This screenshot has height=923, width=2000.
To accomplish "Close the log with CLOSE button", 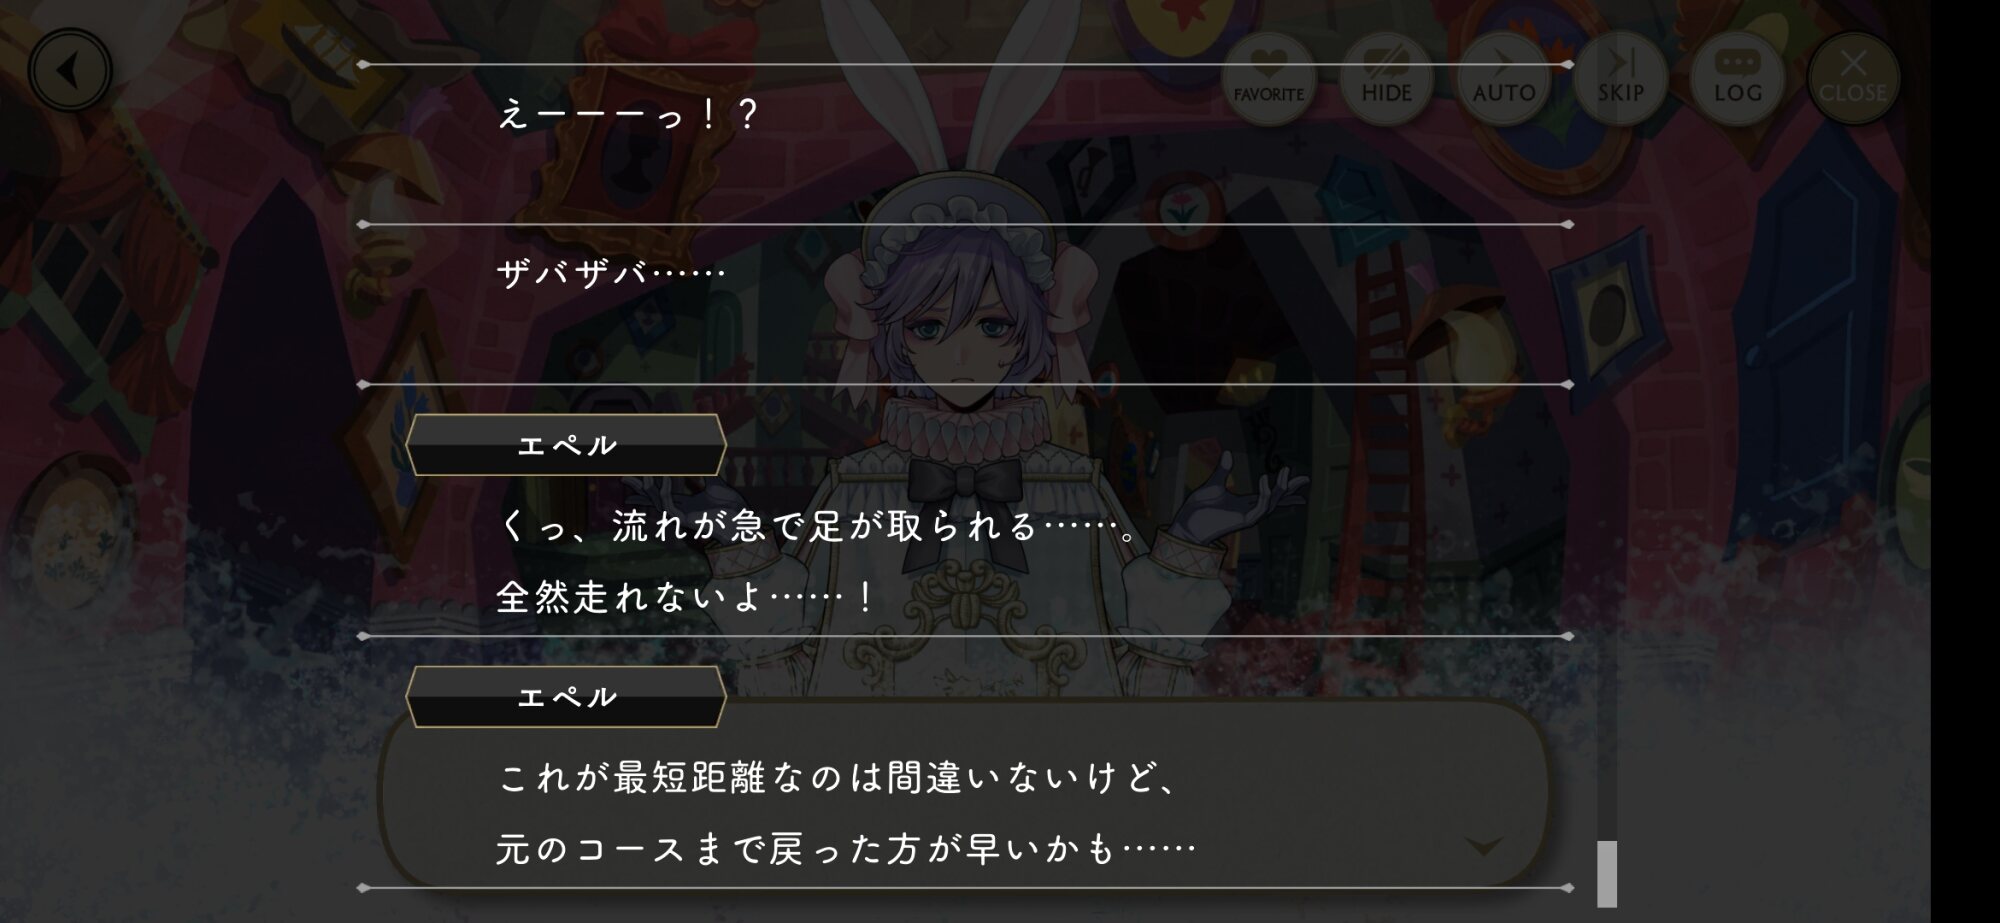I will (1853, 78).
